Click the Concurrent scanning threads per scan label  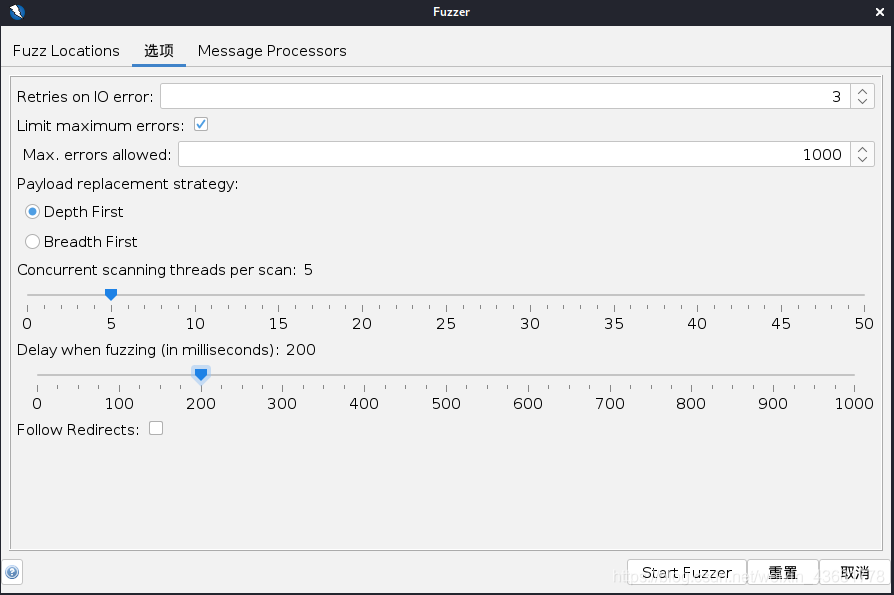[157, 270]
